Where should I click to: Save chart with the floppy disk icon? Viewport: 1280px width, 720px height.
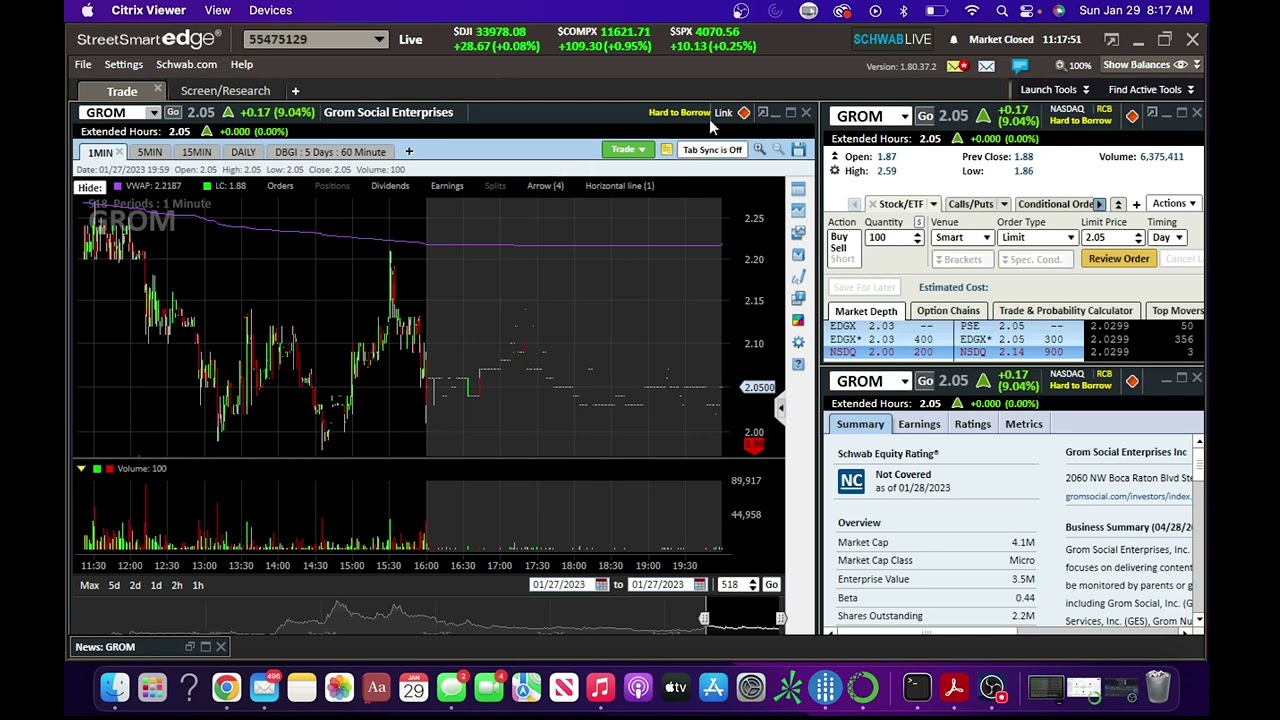[798, 150]
